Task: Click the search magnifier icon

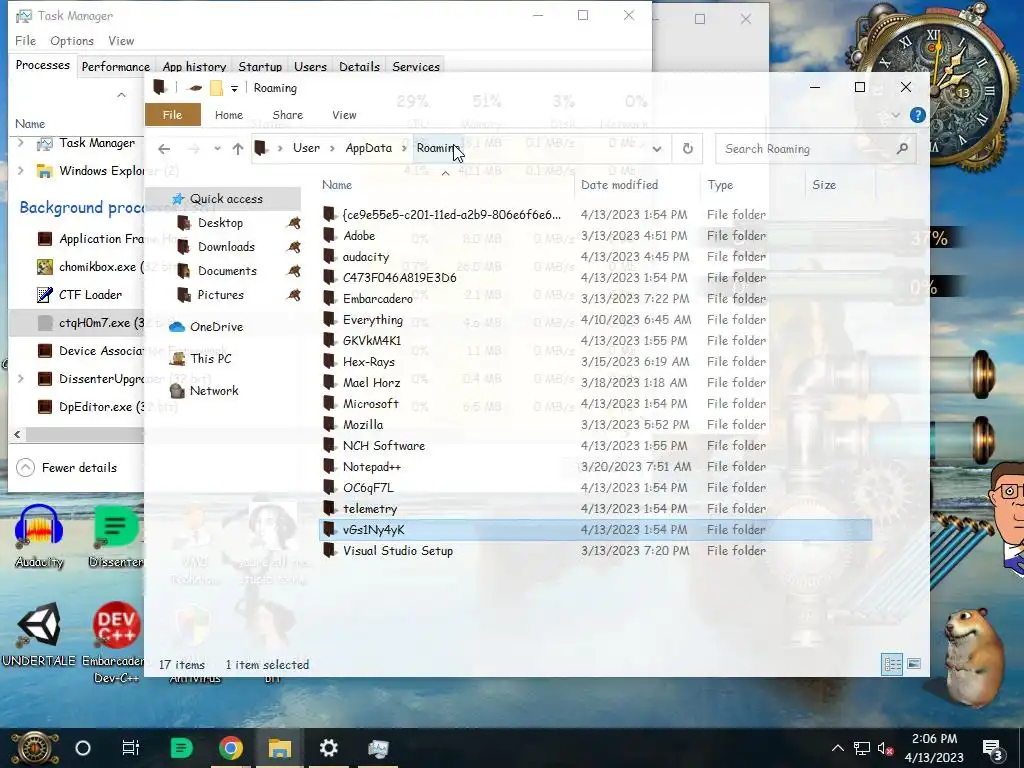Action: coord(903,149)
